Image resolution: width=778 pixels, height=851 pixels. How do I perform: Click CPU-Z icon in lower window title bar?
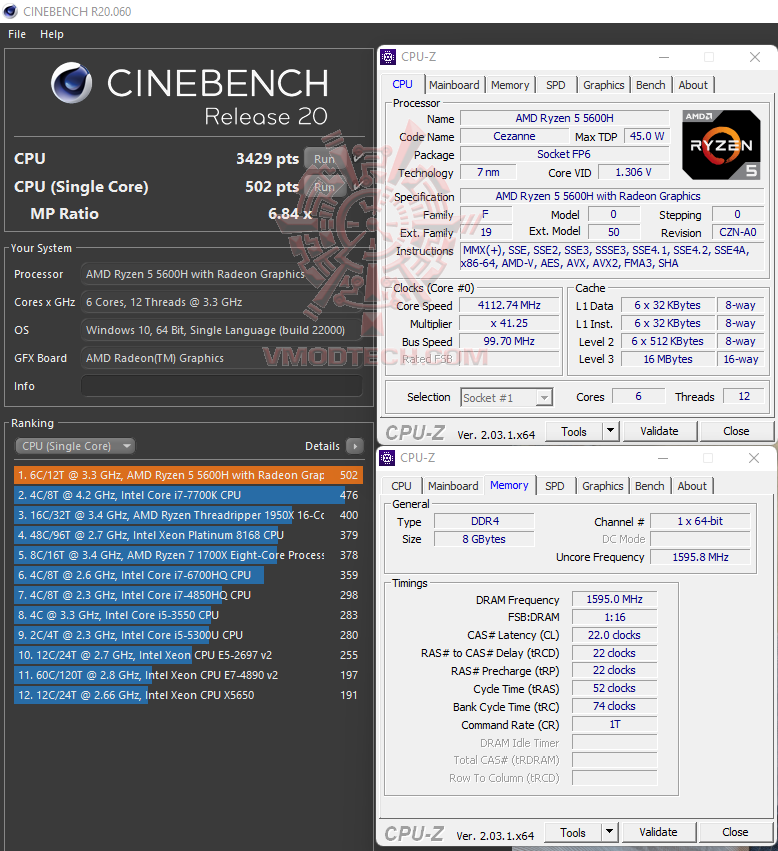(x=387, y=458)
